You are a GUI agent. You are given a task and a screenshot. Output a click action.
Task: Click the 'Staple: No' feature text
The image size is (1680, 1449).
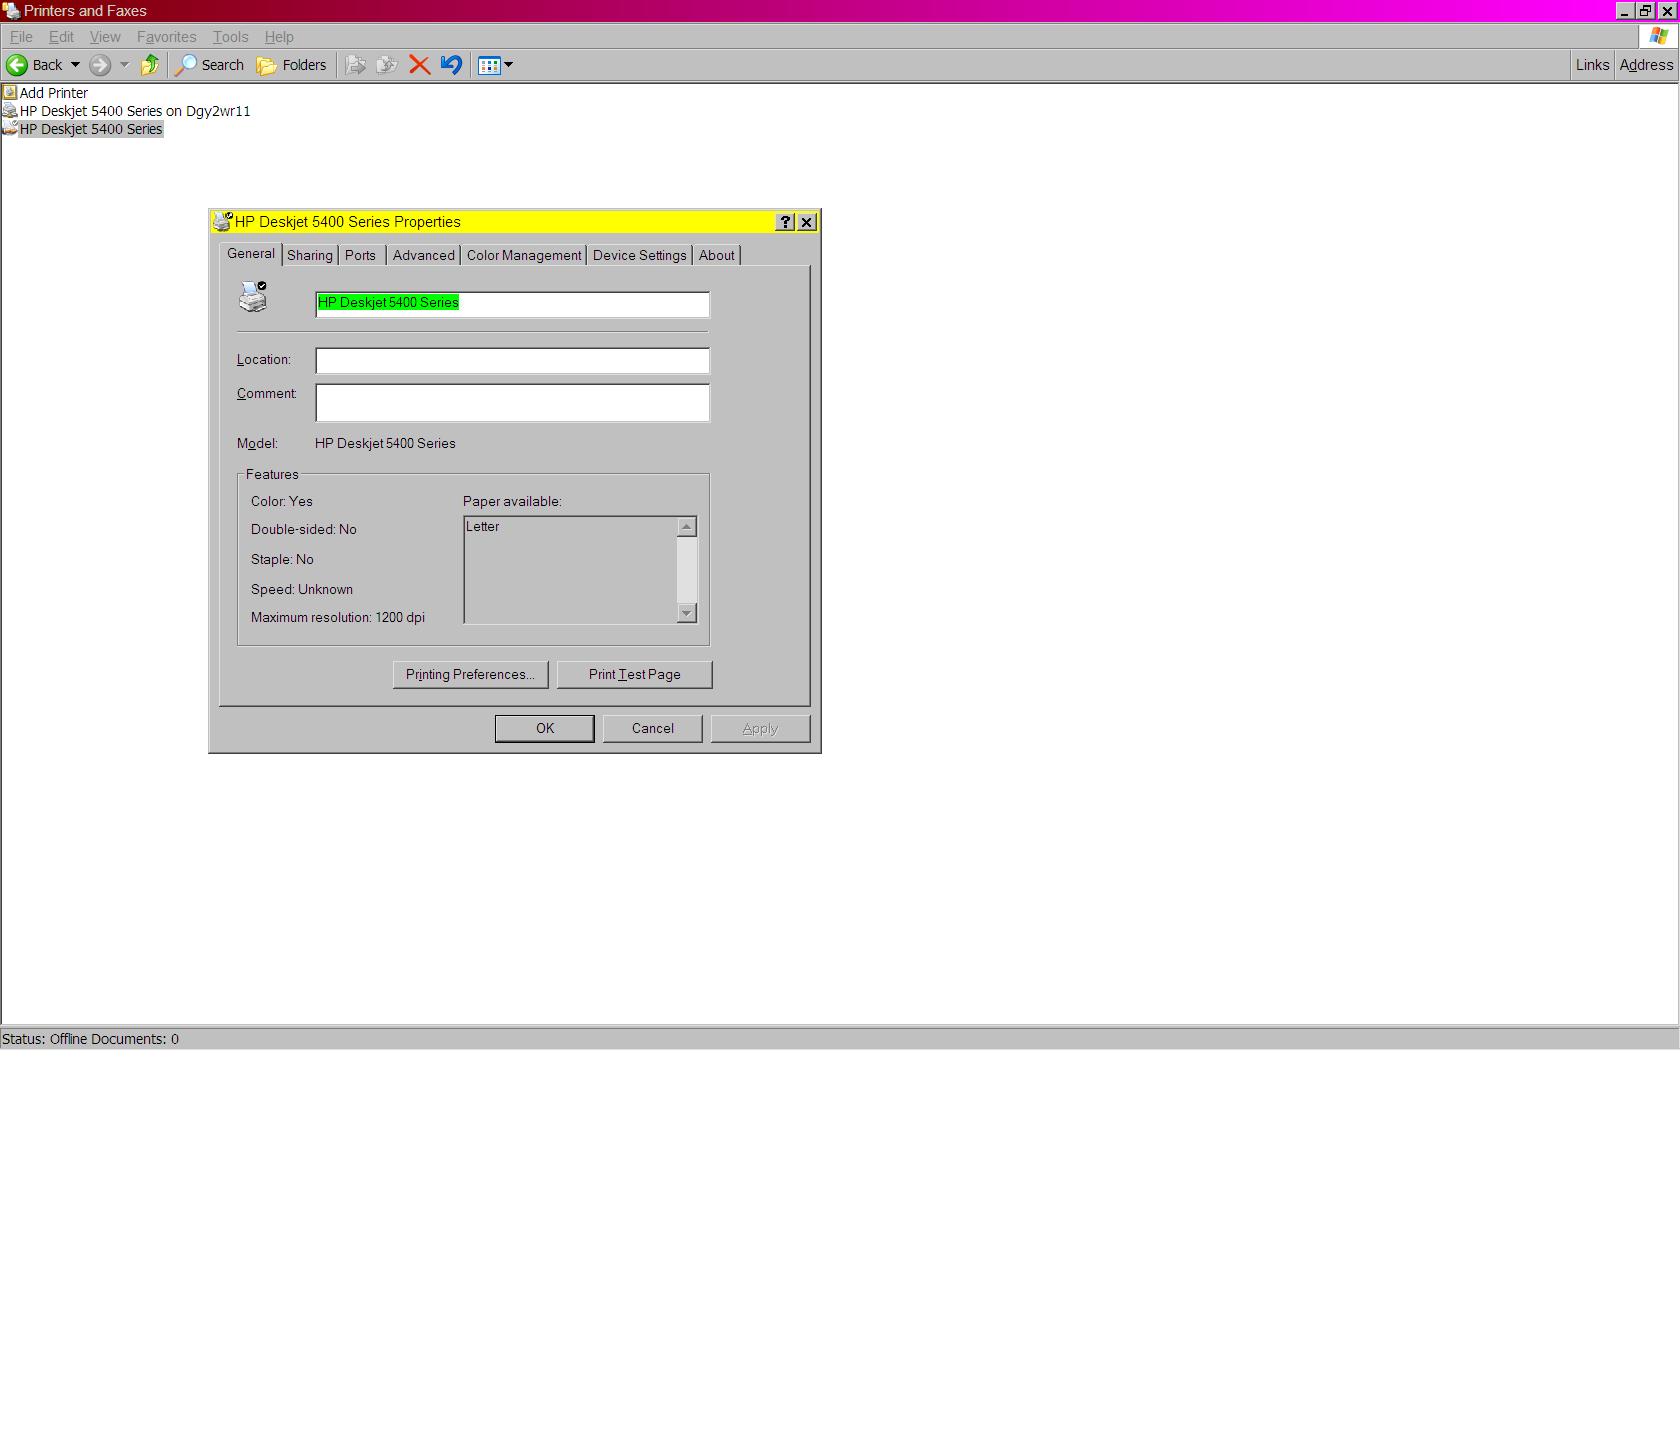pos(282,560)
